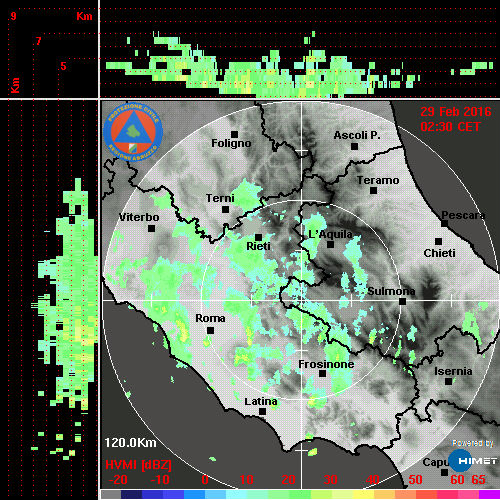Click the magenta swatch on the color bar

click(489, 494)
